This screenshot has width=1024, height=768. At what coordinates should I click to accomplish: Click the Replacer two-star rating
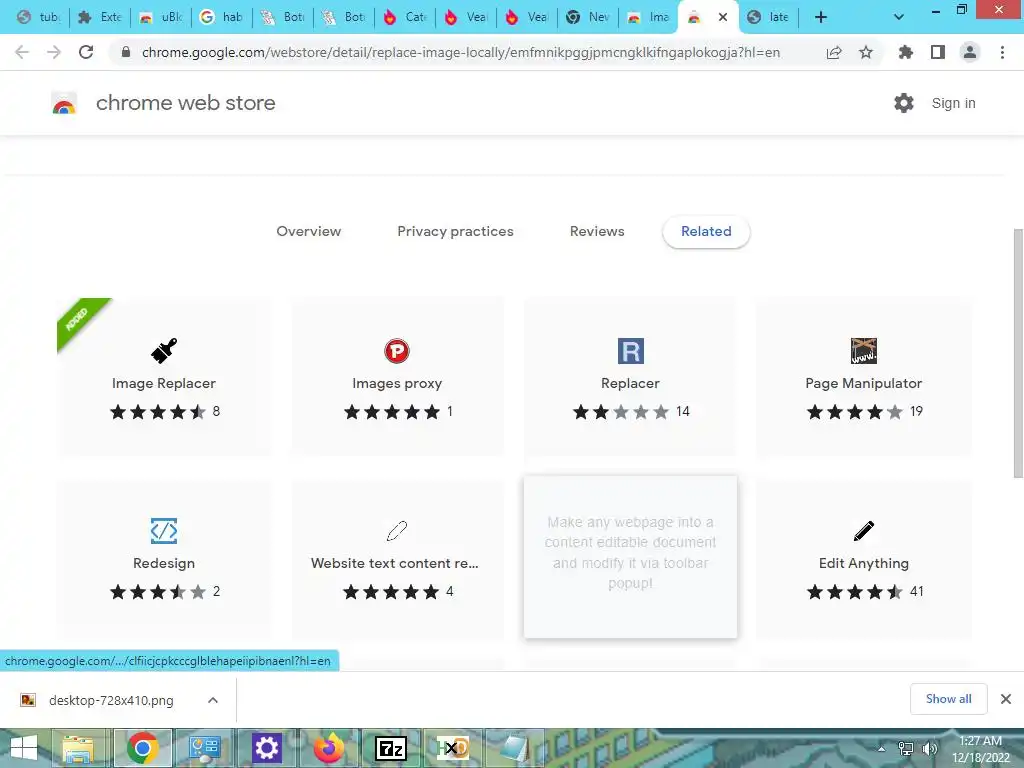(620, 411)
